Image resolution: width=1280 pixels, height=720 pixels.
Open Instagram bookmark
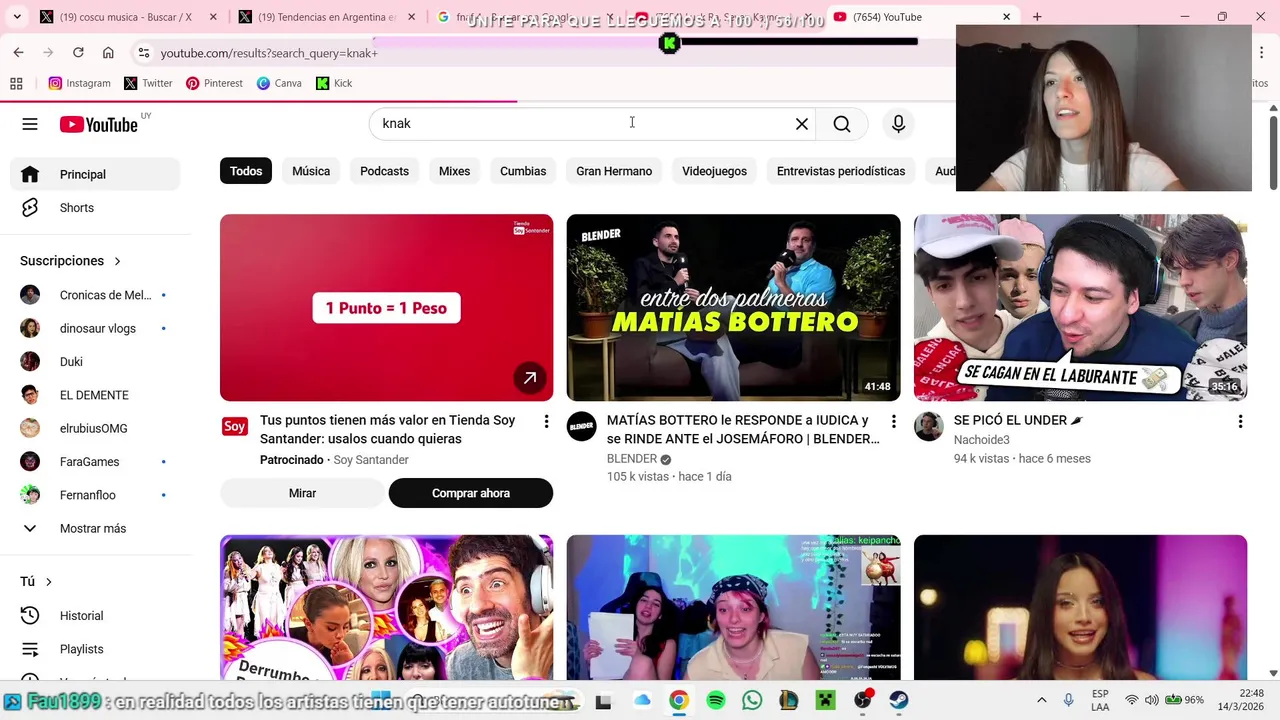79,83
